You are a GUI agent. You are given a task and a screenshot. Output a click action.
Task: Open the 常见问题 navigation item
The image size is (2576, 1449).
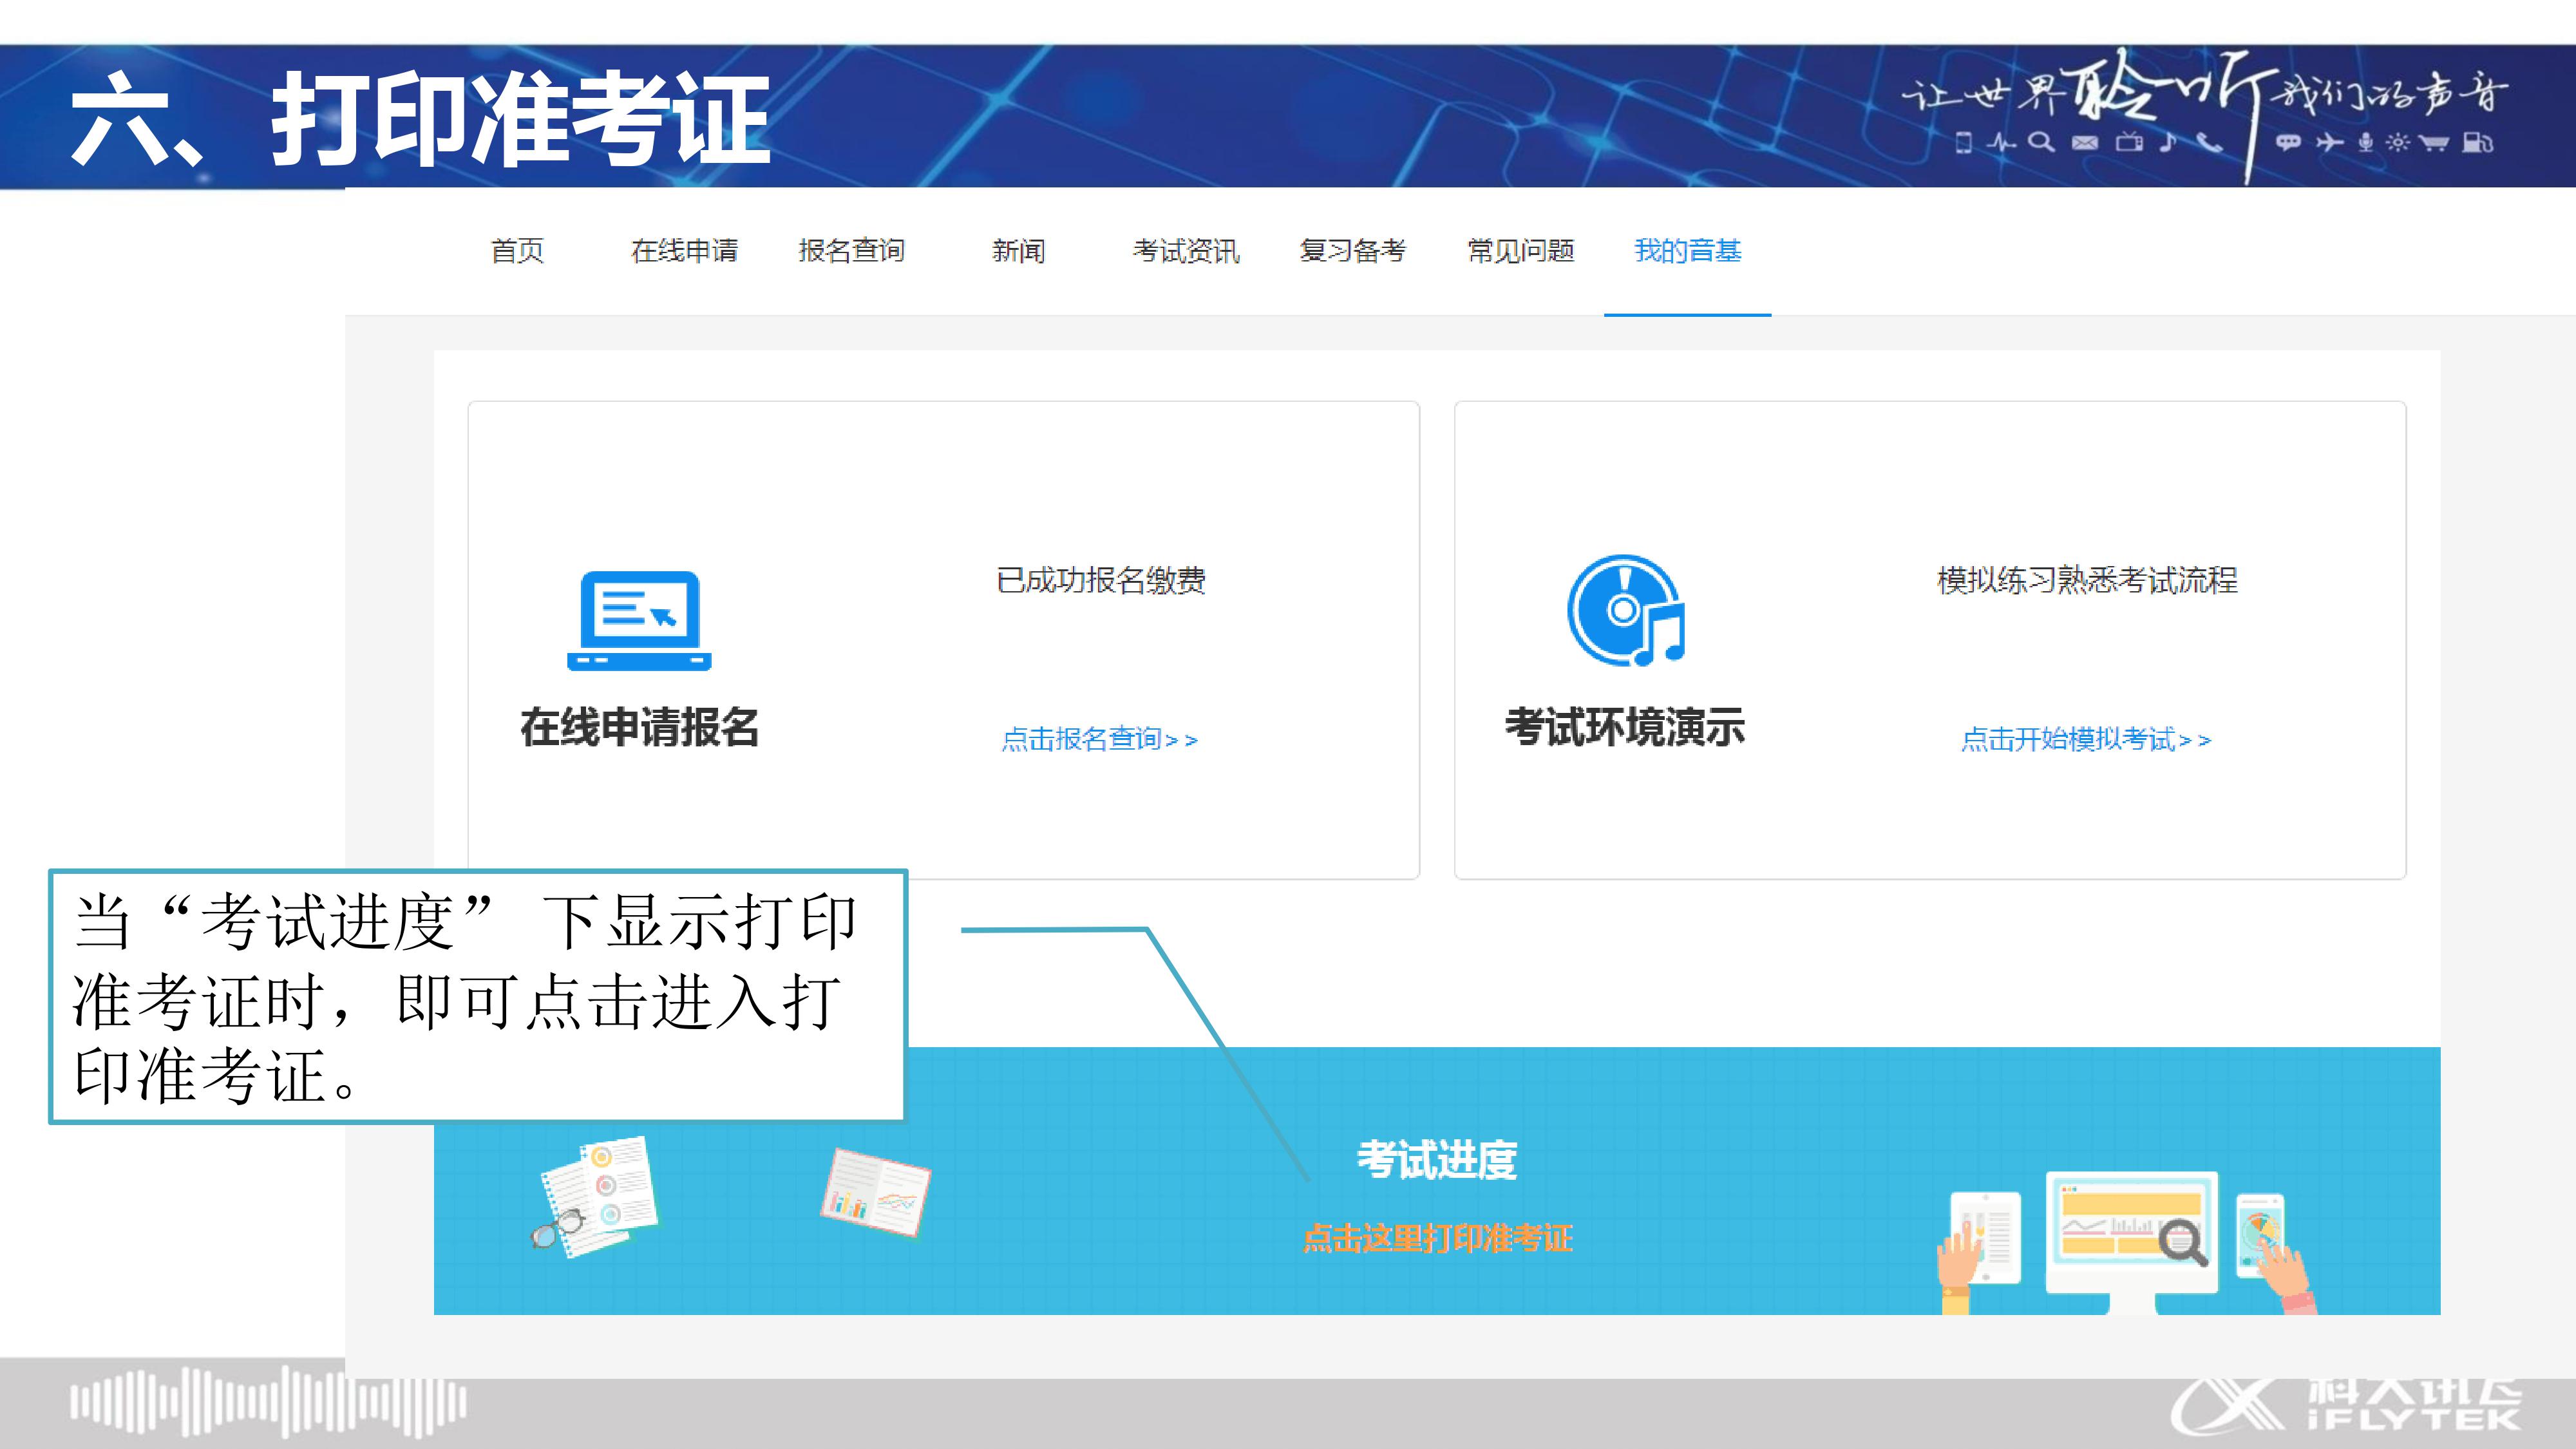pos(1520,251)
